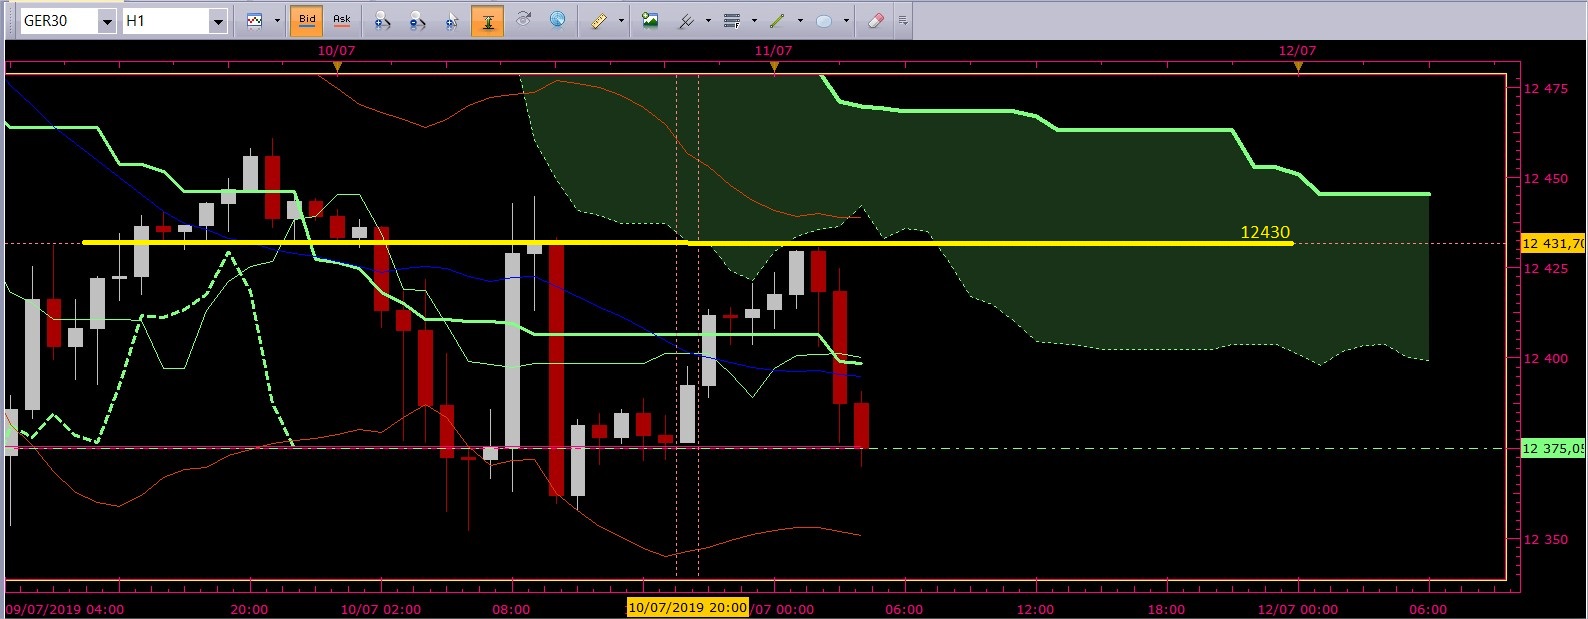The width and height of the screenshot is (1588, 619).
Task: Open the Fibonacci lines tool
Action: [x=732, y=20]
